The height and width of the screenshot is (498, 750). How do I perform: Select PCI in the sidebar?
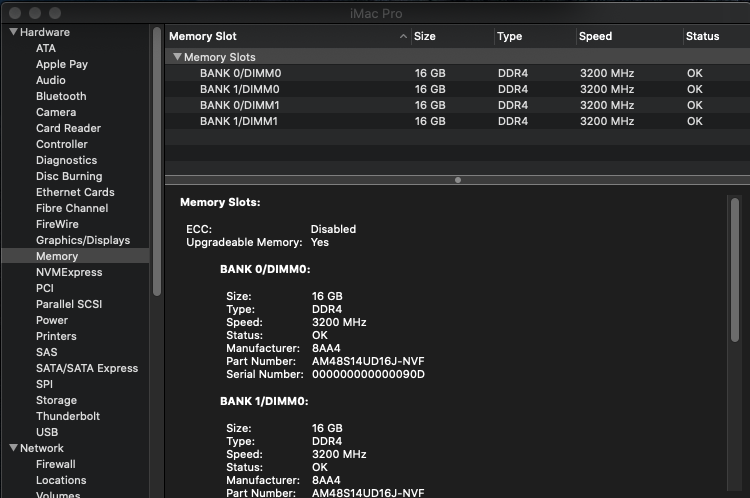pos(44,288)
